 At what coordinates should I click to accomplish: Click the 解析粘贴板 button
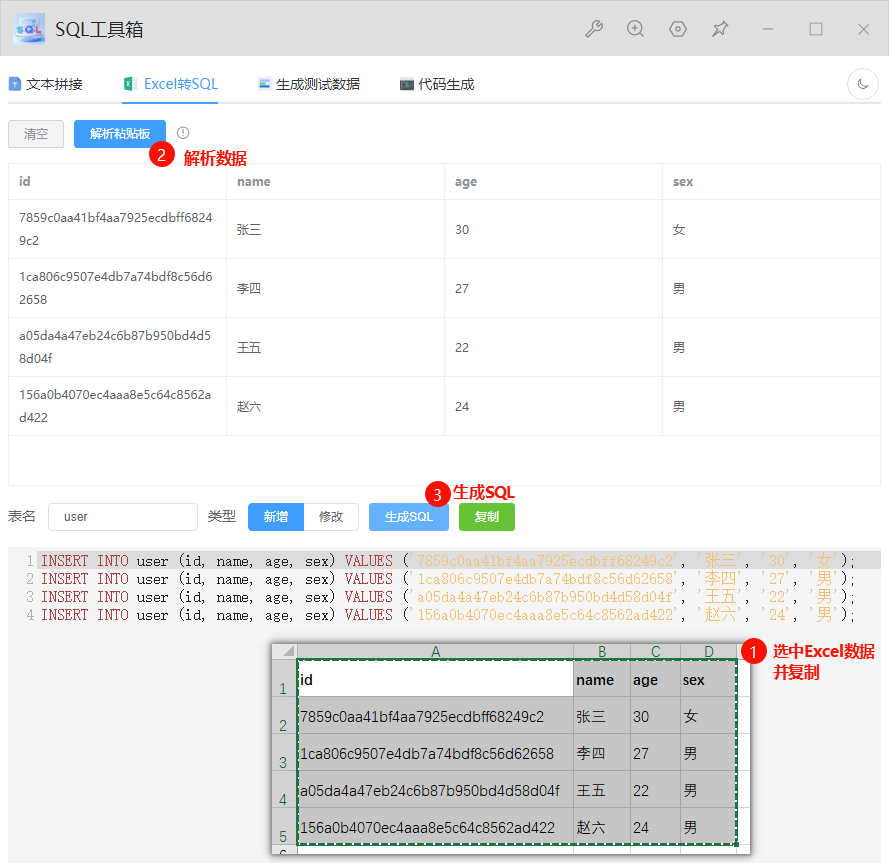tap(120, 134)
